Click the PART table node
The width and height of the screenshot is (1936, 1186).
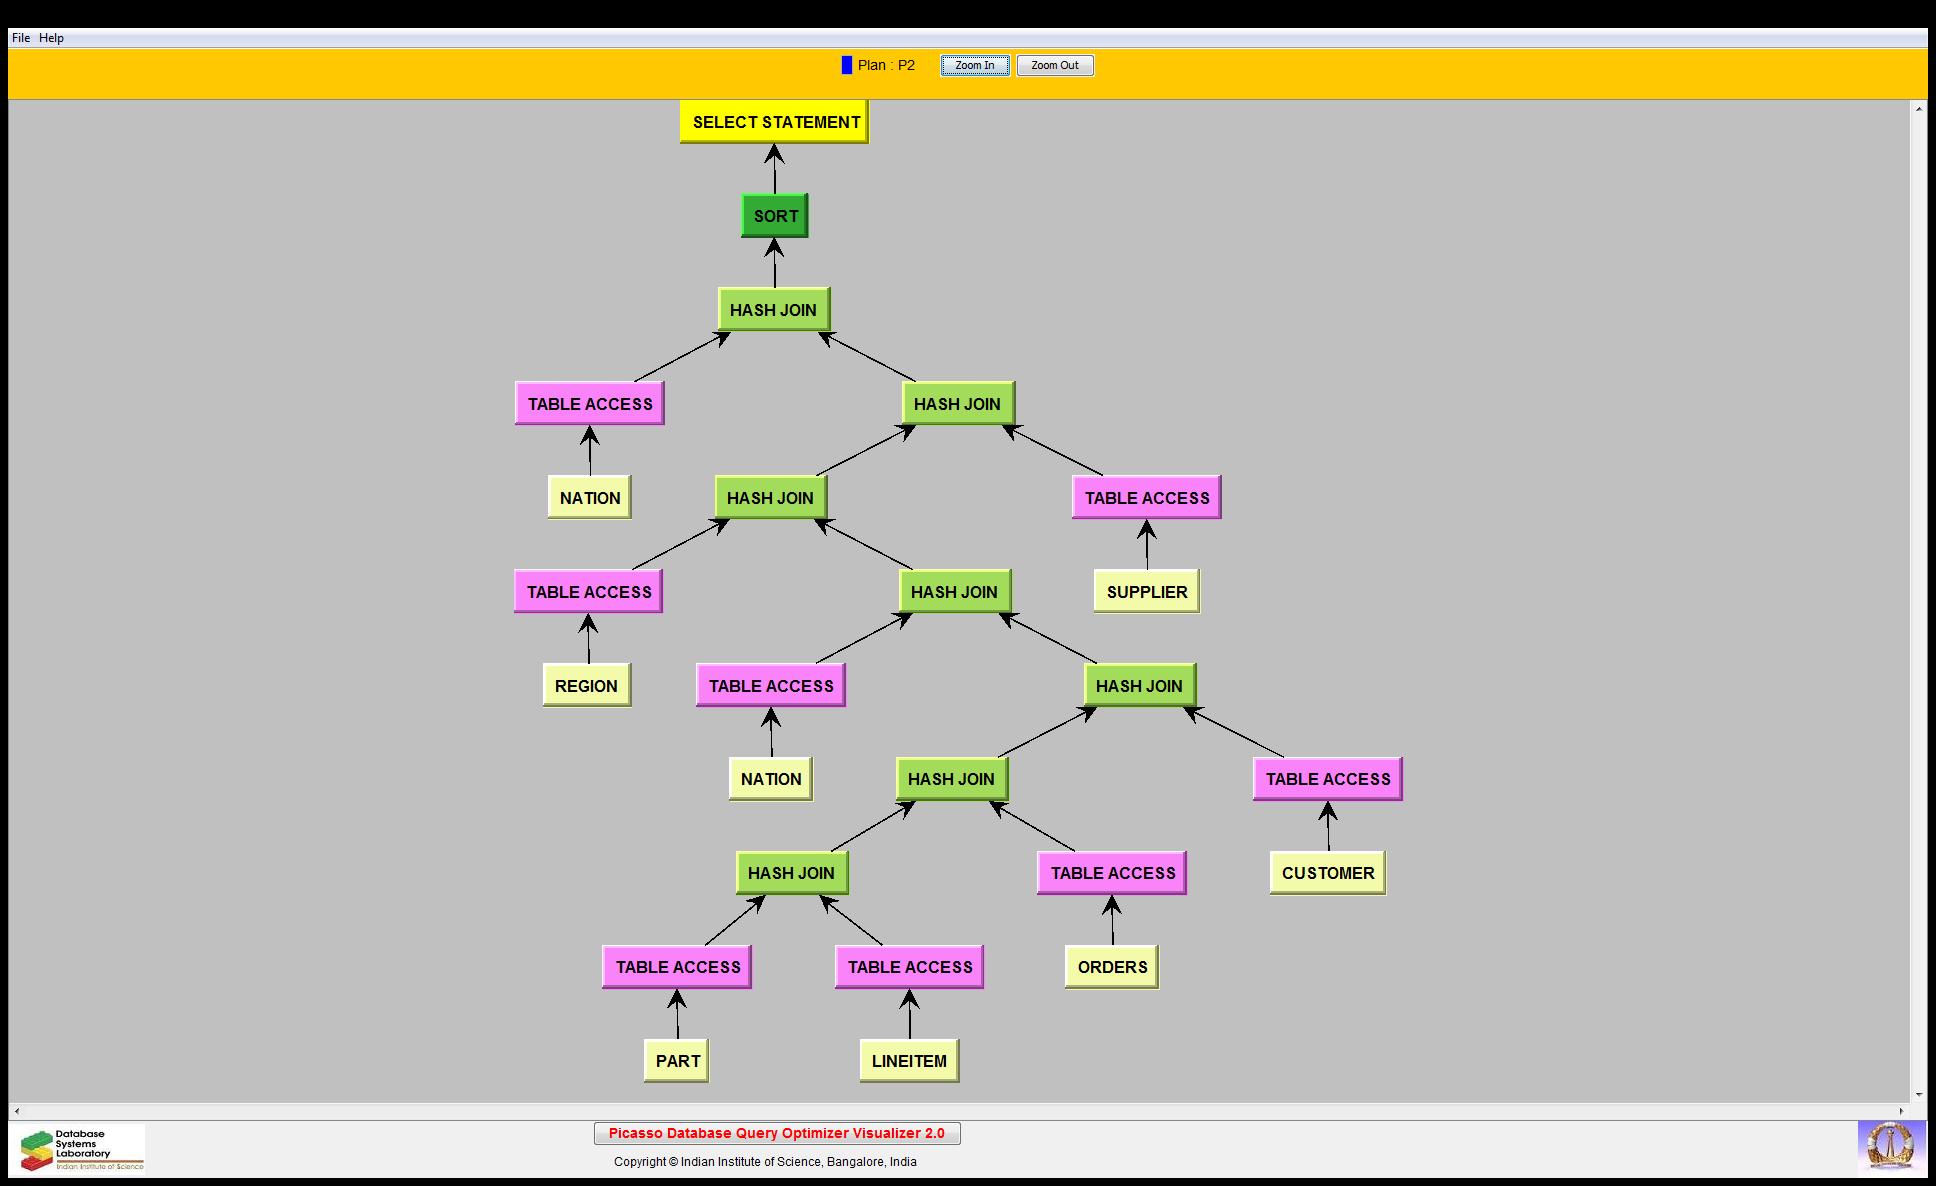[x=677, y=1061]
